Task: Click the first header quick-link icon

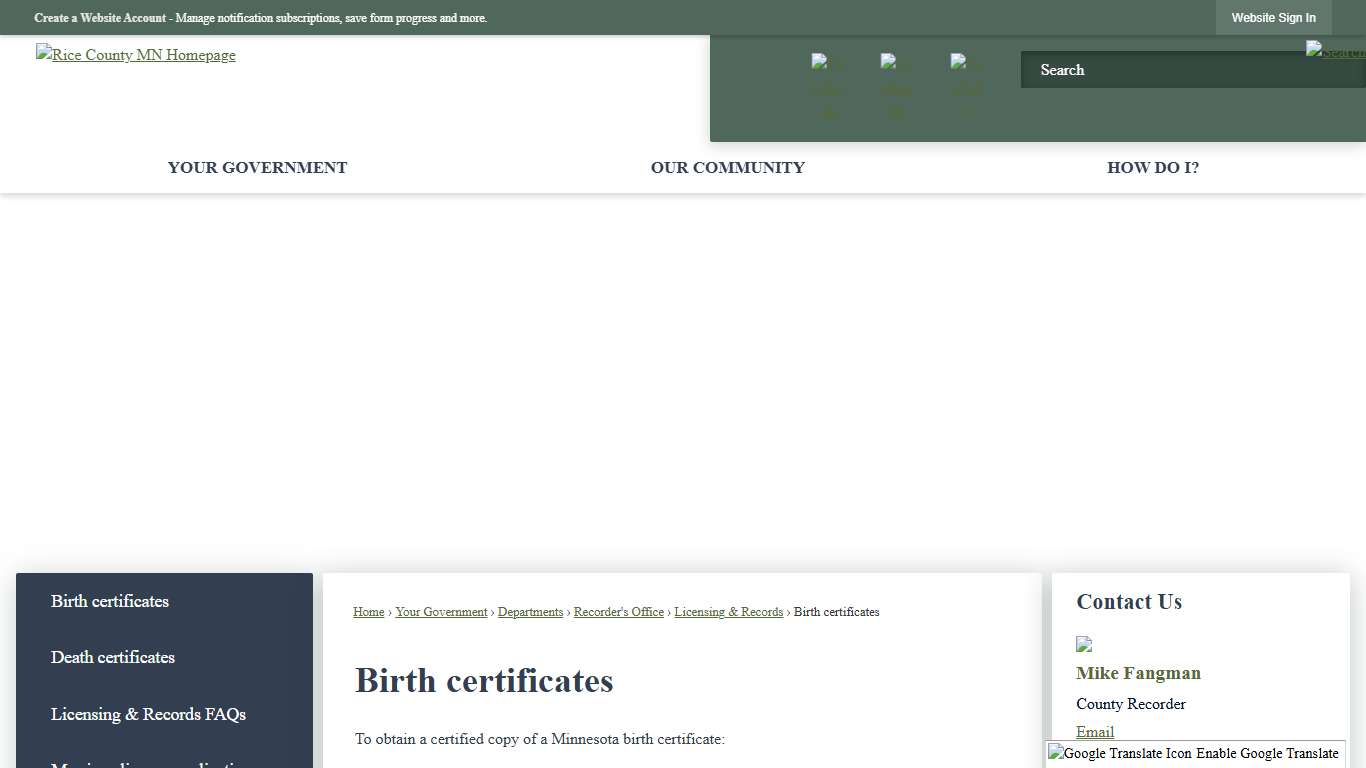Action: coord(827,85)
